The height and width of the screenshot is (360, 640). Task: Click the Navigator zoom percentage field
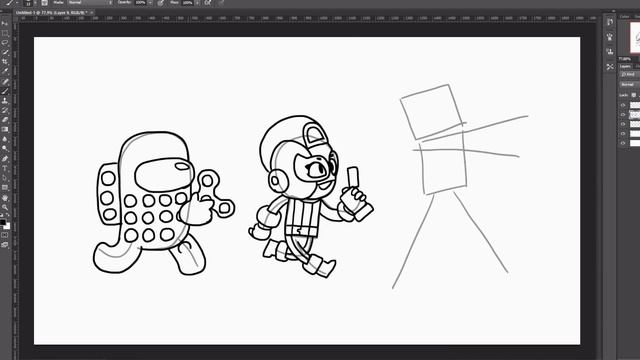[624, 59]
